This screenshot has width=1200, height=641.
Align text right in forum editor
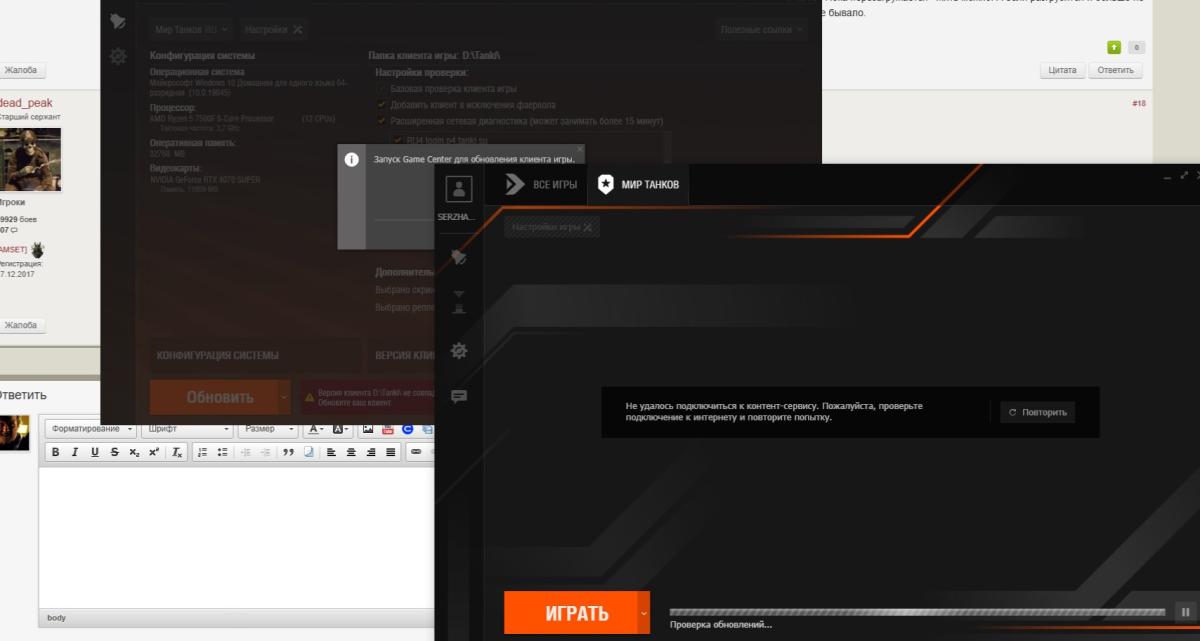coord(371,452)
